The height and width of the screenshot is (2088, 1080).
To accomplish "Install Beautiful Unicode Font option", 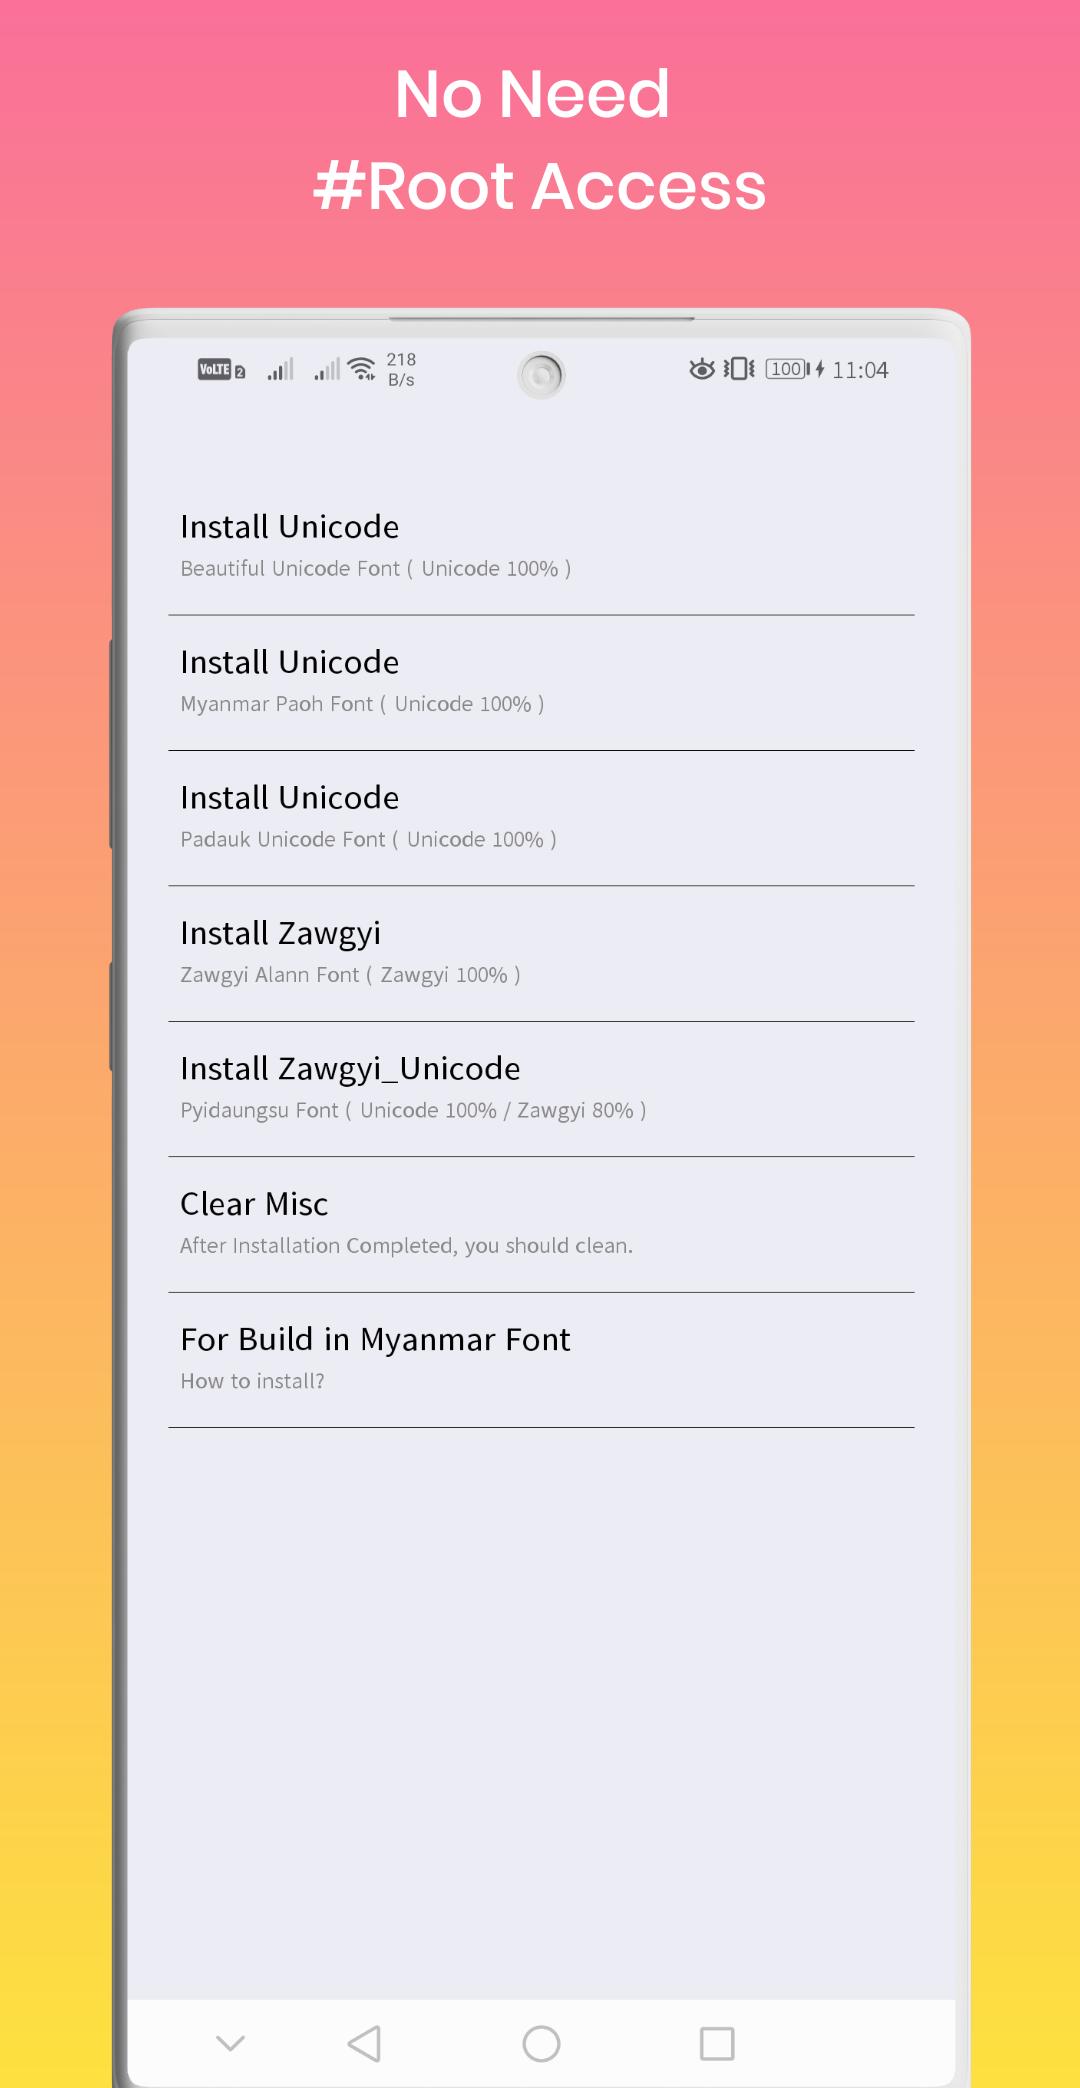I will 541,547.
